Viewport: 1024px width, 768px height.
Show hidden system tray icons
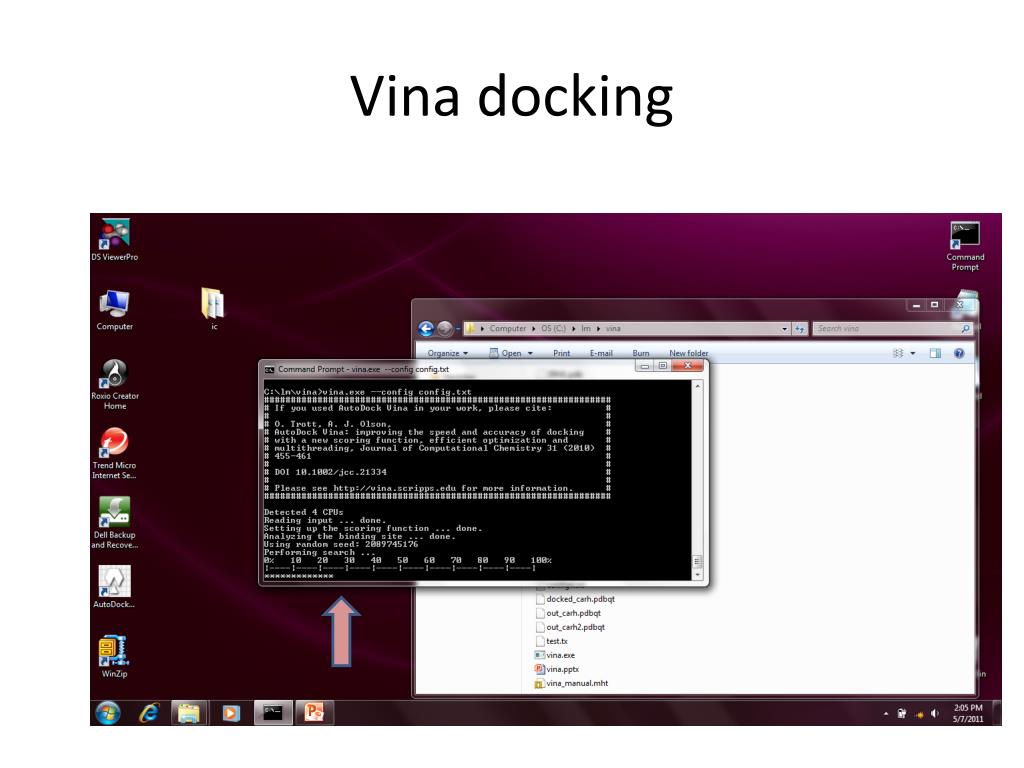(886, 714)
